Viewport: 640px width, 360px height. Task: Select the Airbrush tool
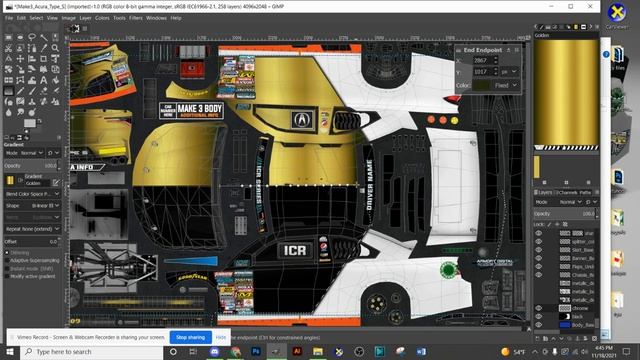[x=55, y=91]
